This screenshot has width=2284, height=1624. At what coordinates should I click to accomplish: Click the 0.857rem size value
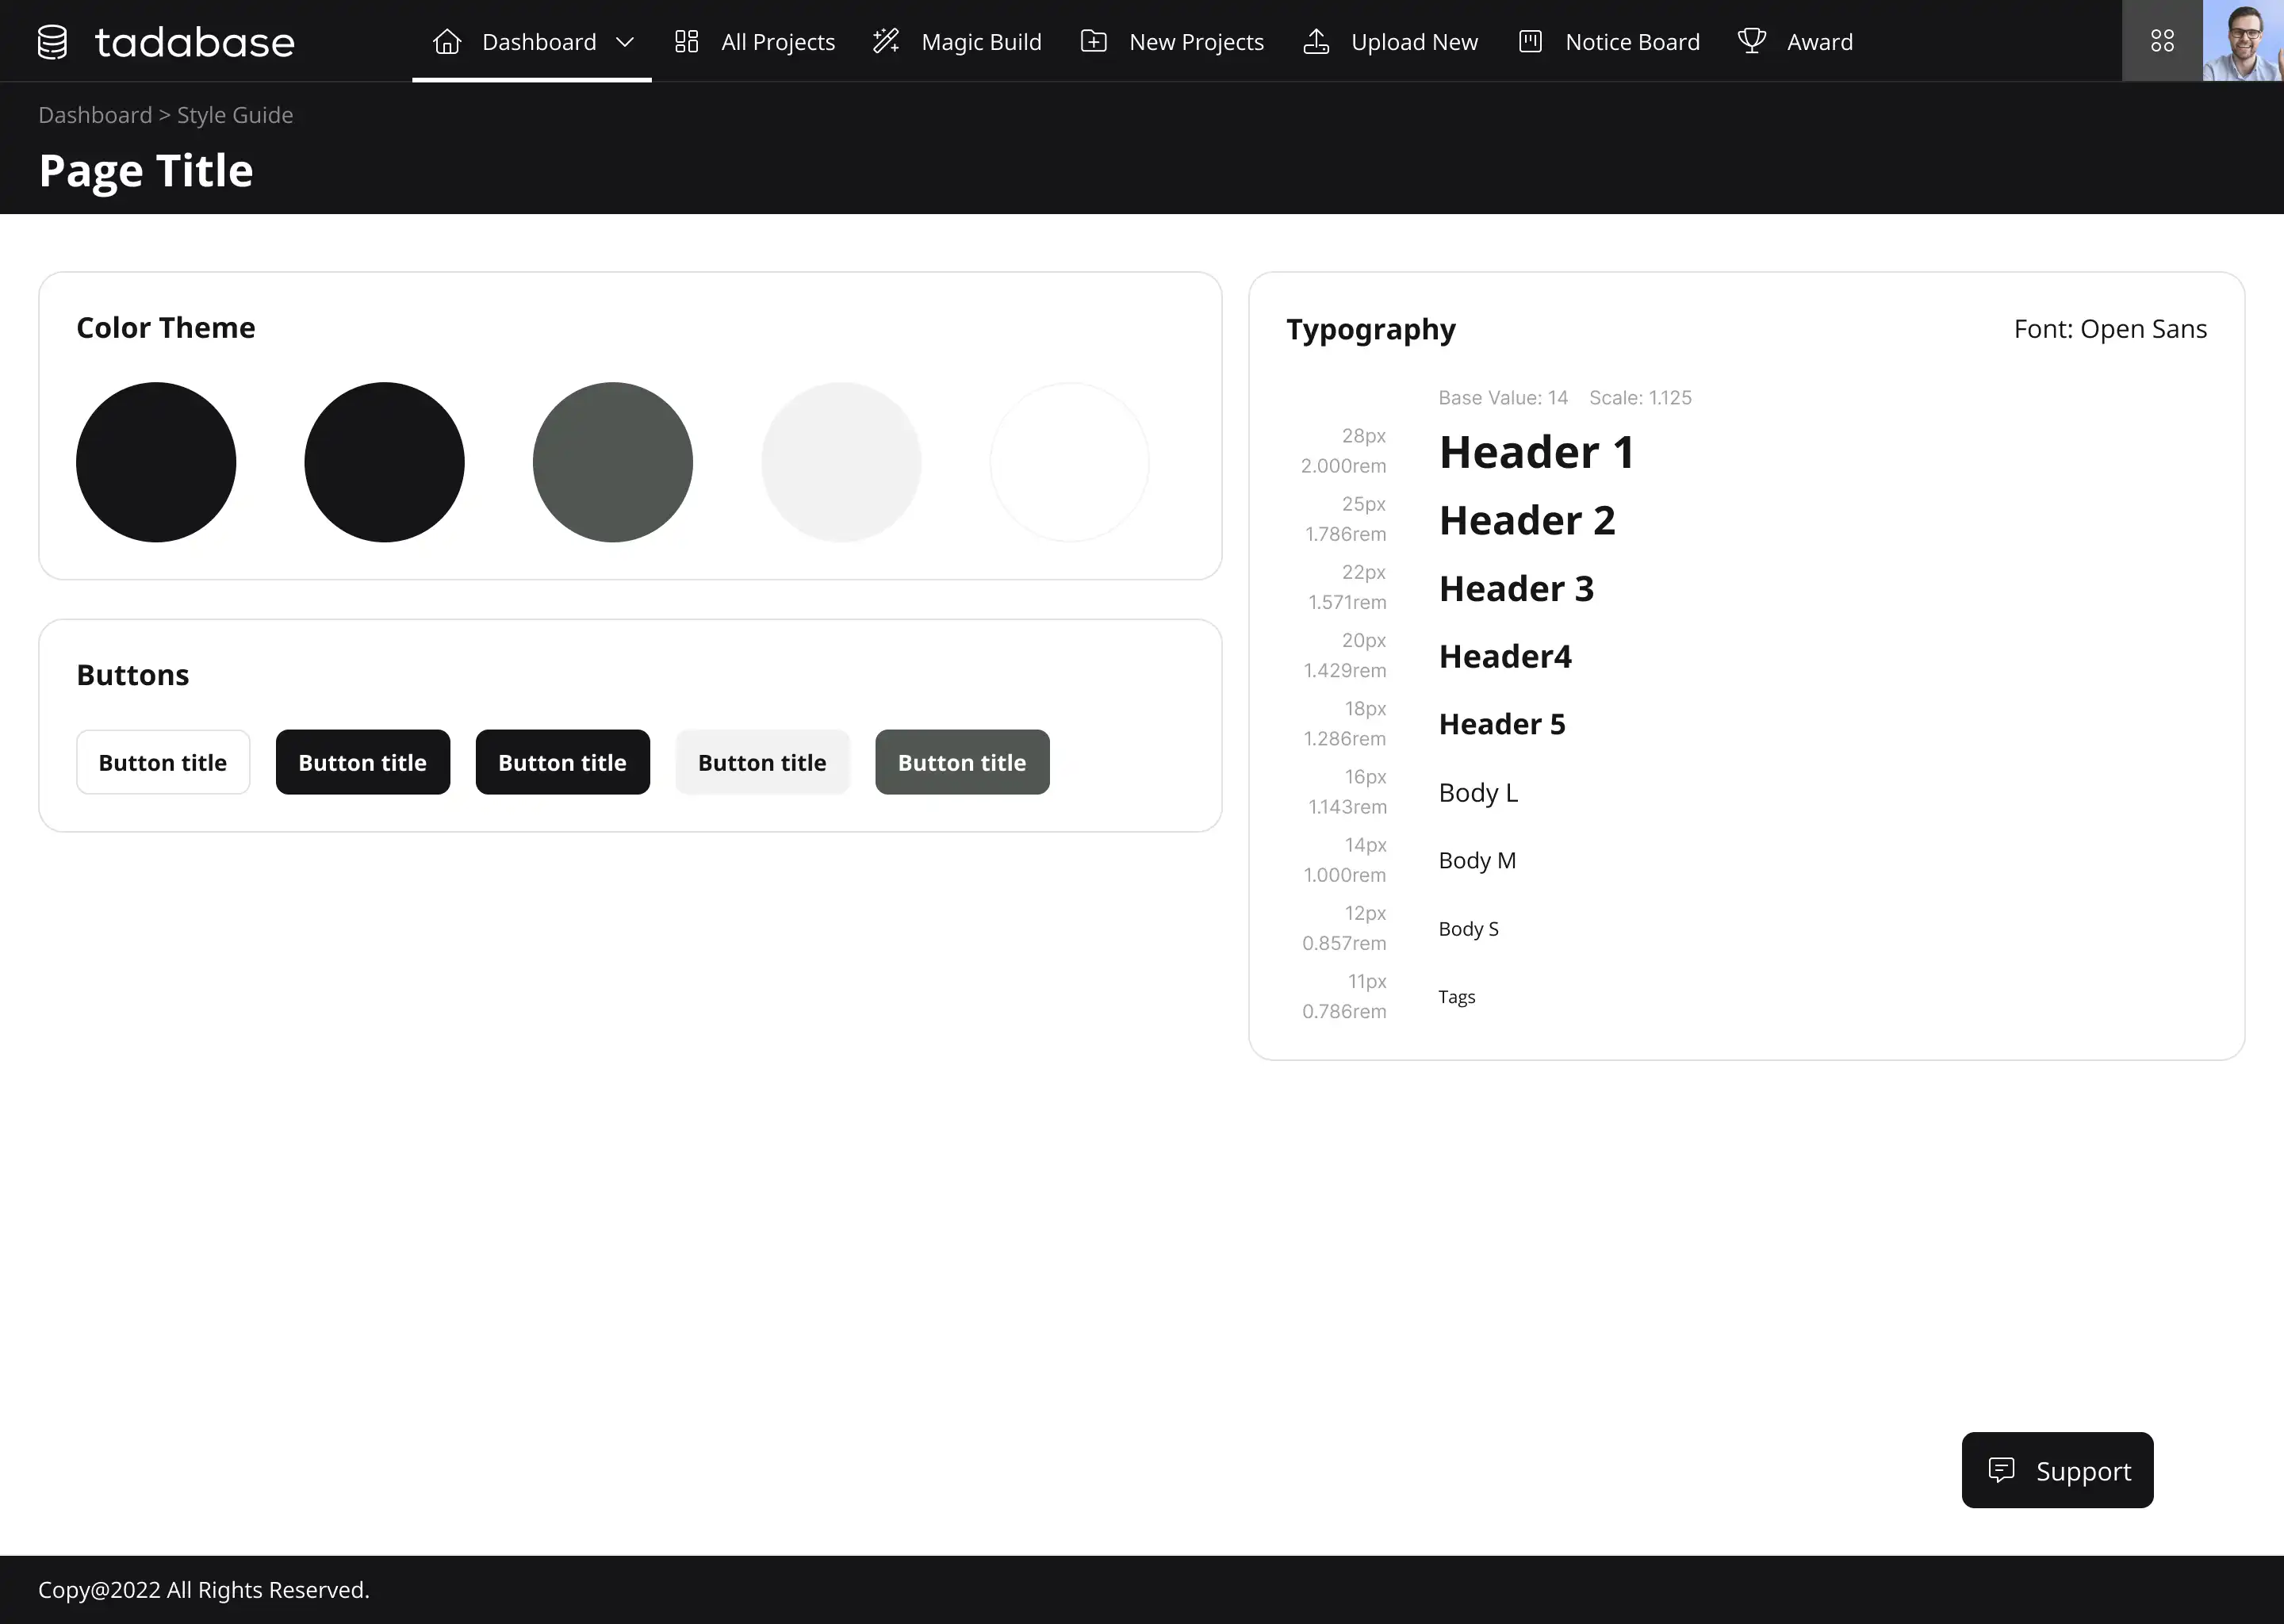(1344, 943)
